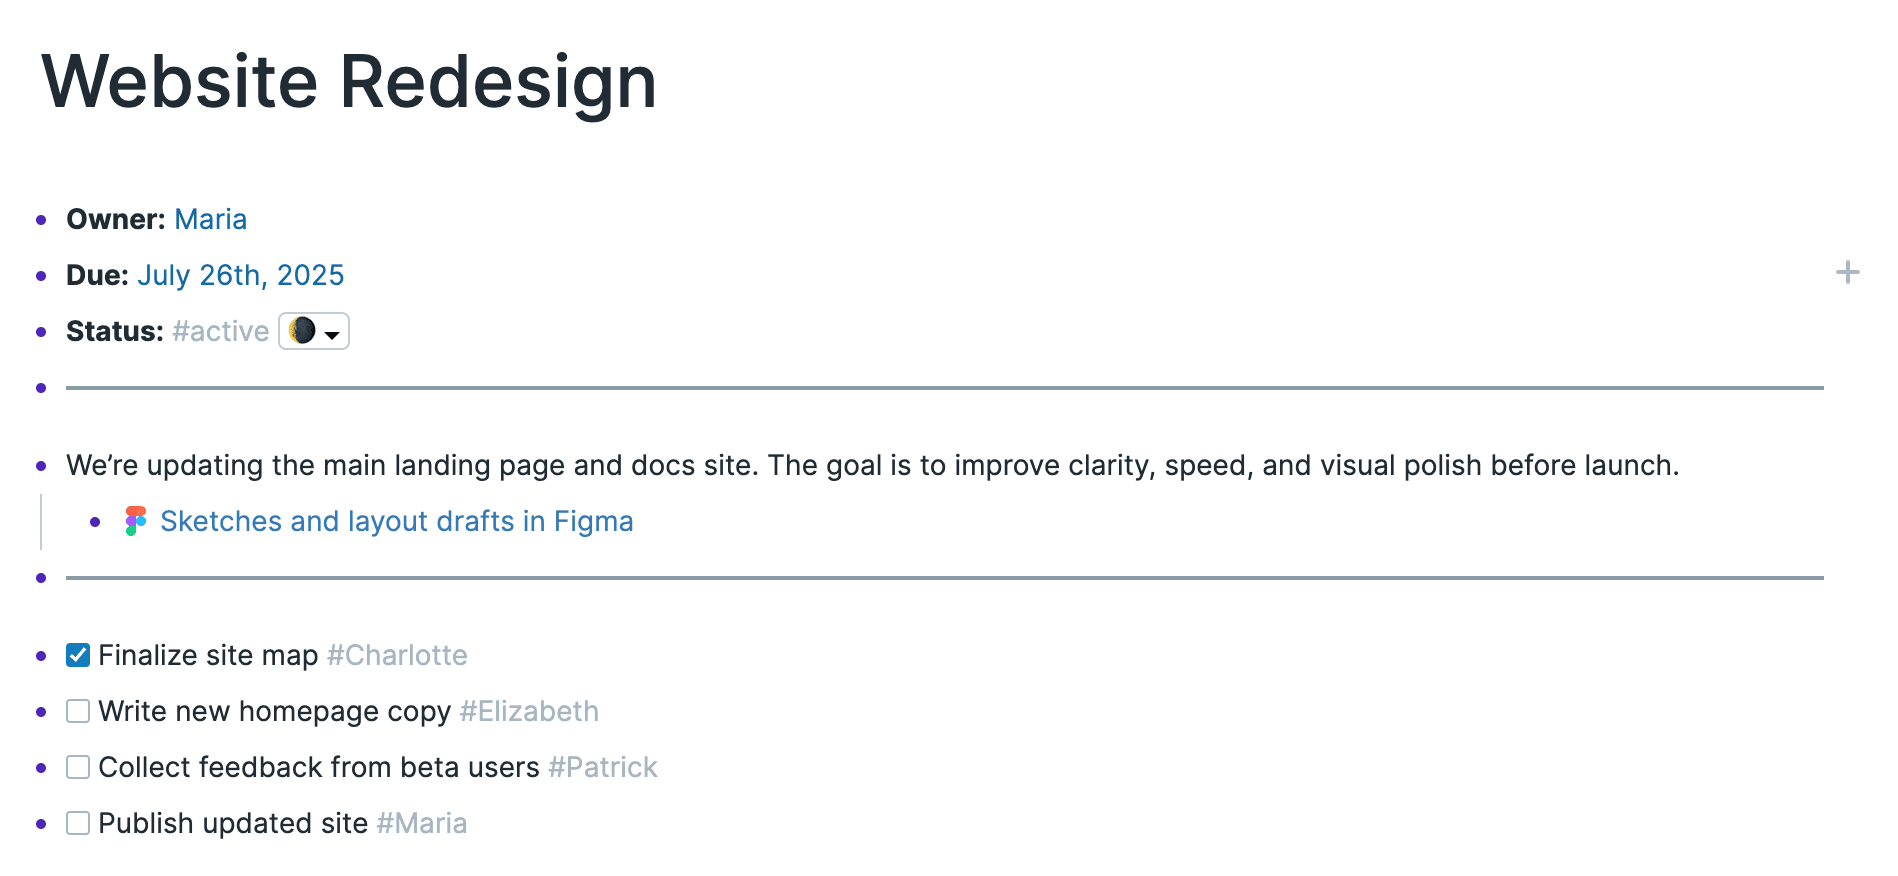Open the July 26th, 2025 date link
This screenshot has height=876, width=1898.
click(241, 275)
